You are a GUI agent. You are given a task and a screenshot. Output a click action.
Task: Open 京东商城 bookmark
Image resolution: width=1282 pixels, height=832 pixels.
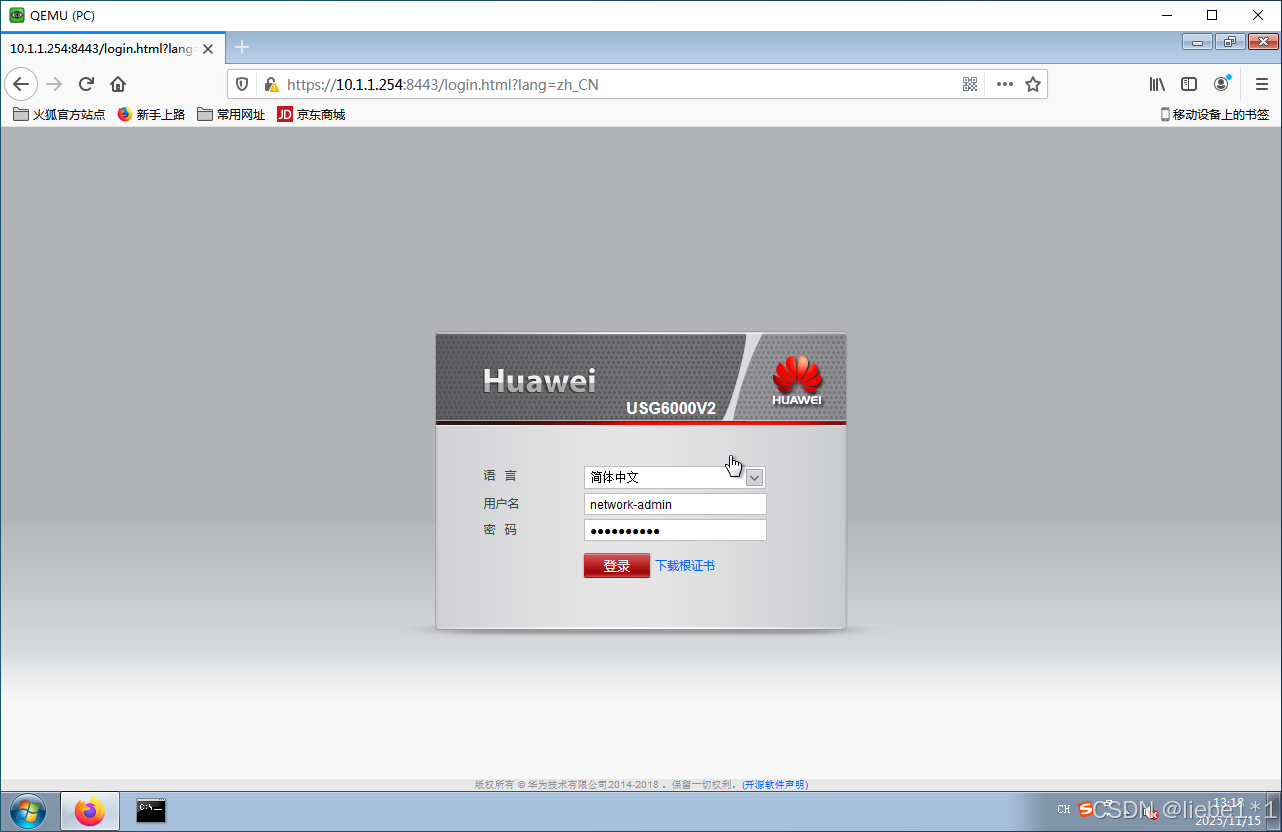311,114
